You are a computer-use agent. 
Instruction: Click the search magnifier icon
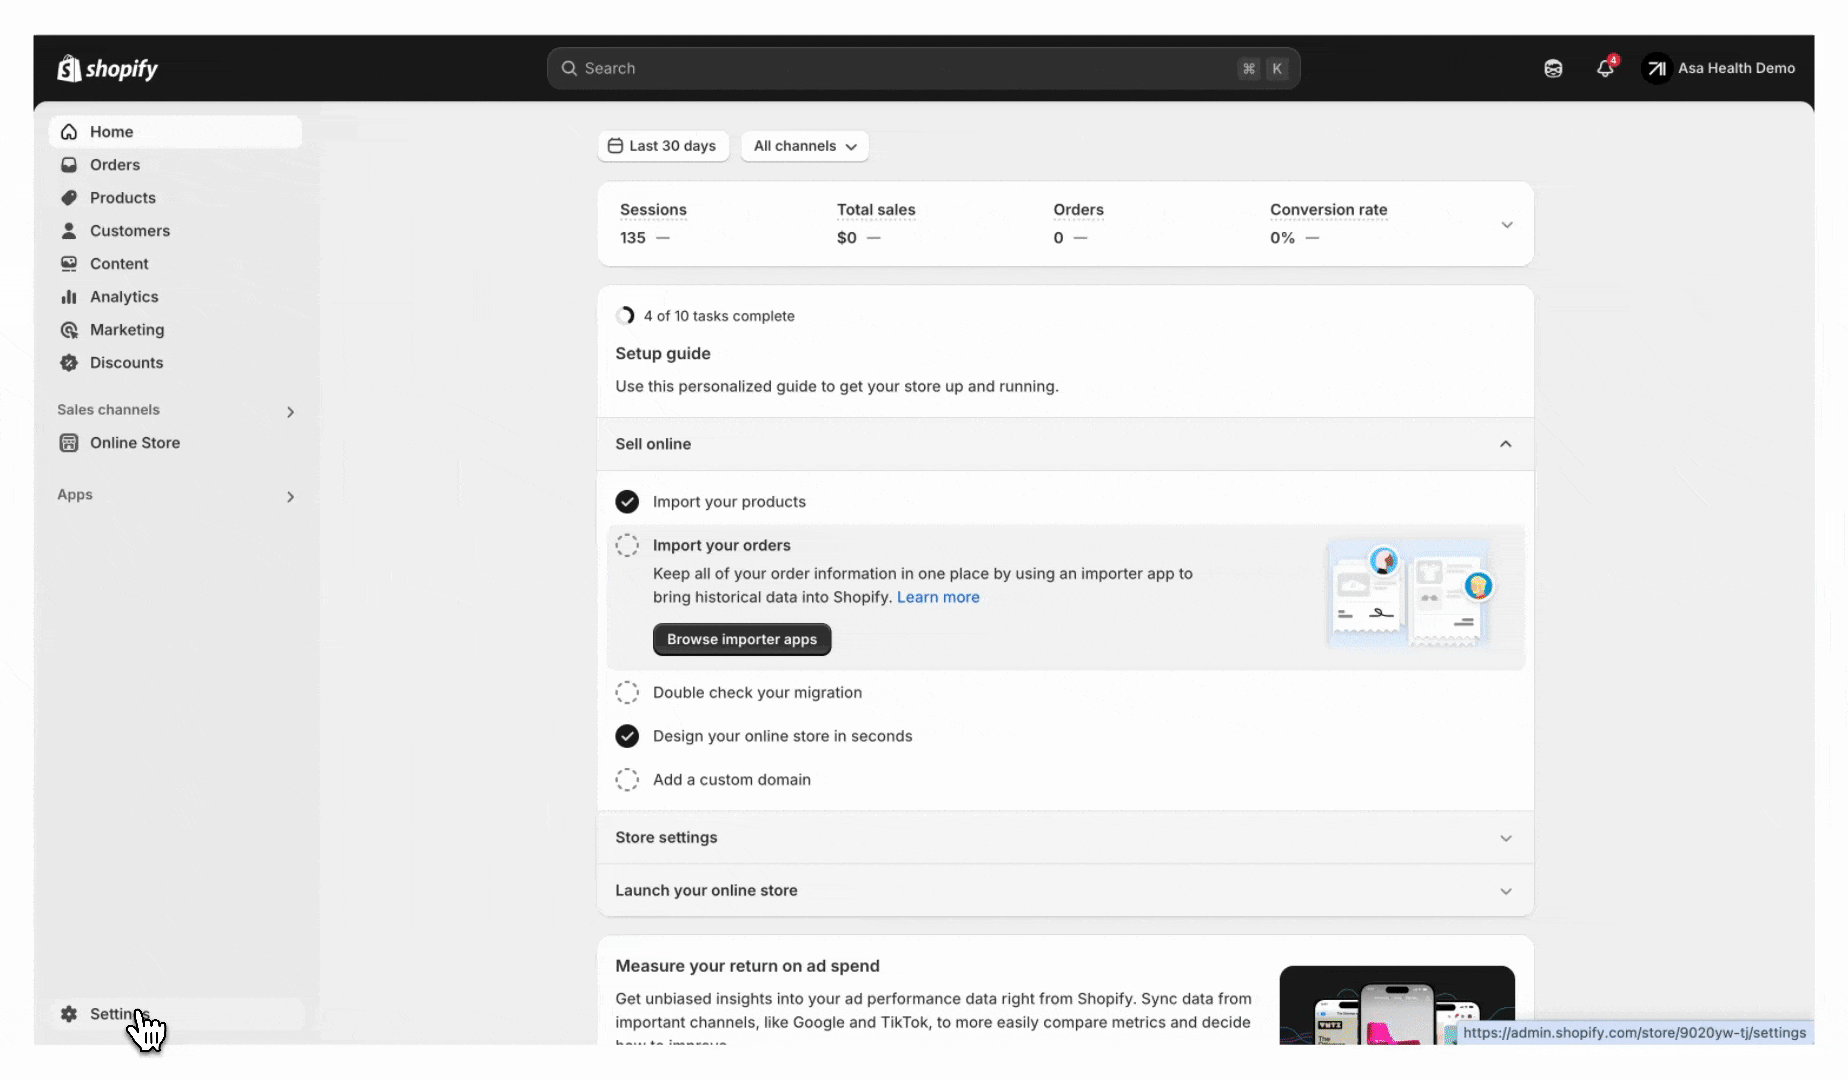[569, 68]
